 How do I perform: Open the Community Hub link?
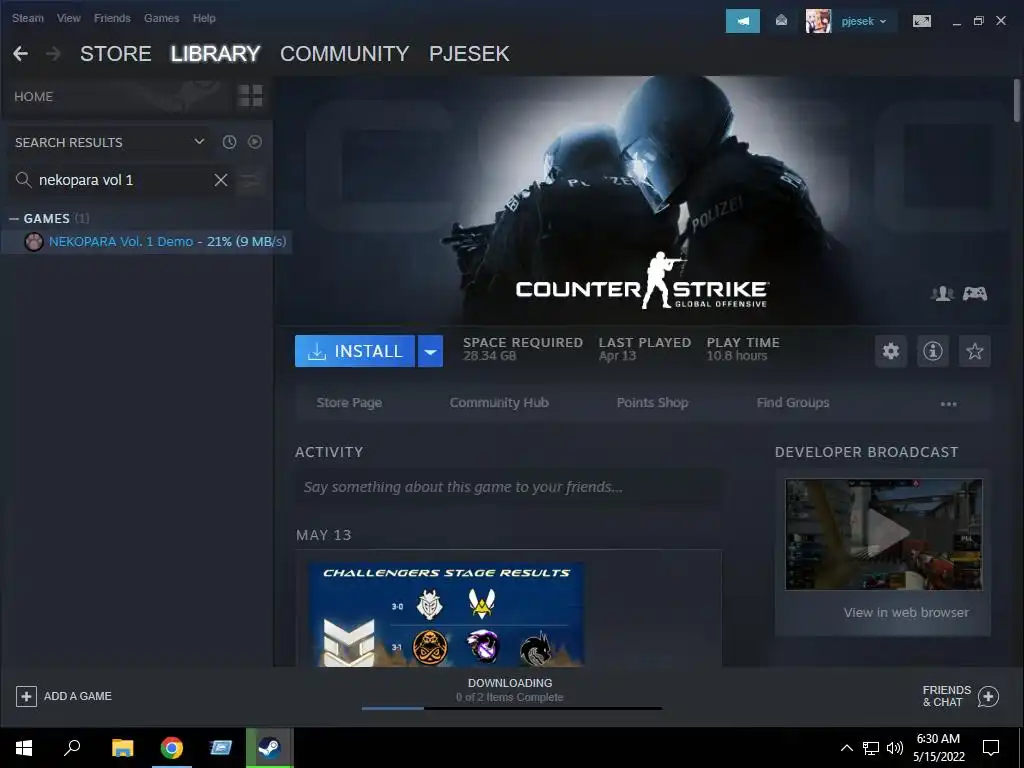coord(499,403)
